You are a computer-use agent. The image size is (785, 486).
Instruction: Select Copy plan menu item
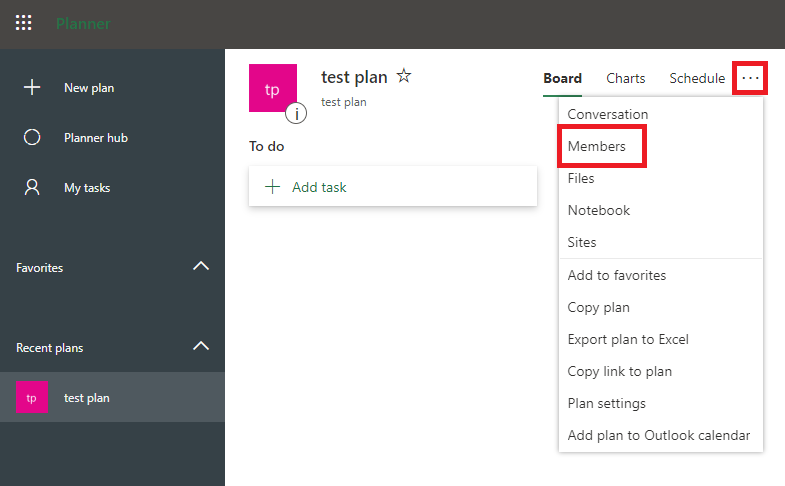click(661, 307)
